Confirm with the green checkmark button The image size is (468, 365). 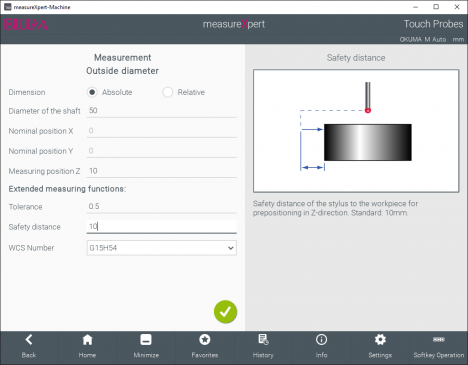[x=225, y=312]
